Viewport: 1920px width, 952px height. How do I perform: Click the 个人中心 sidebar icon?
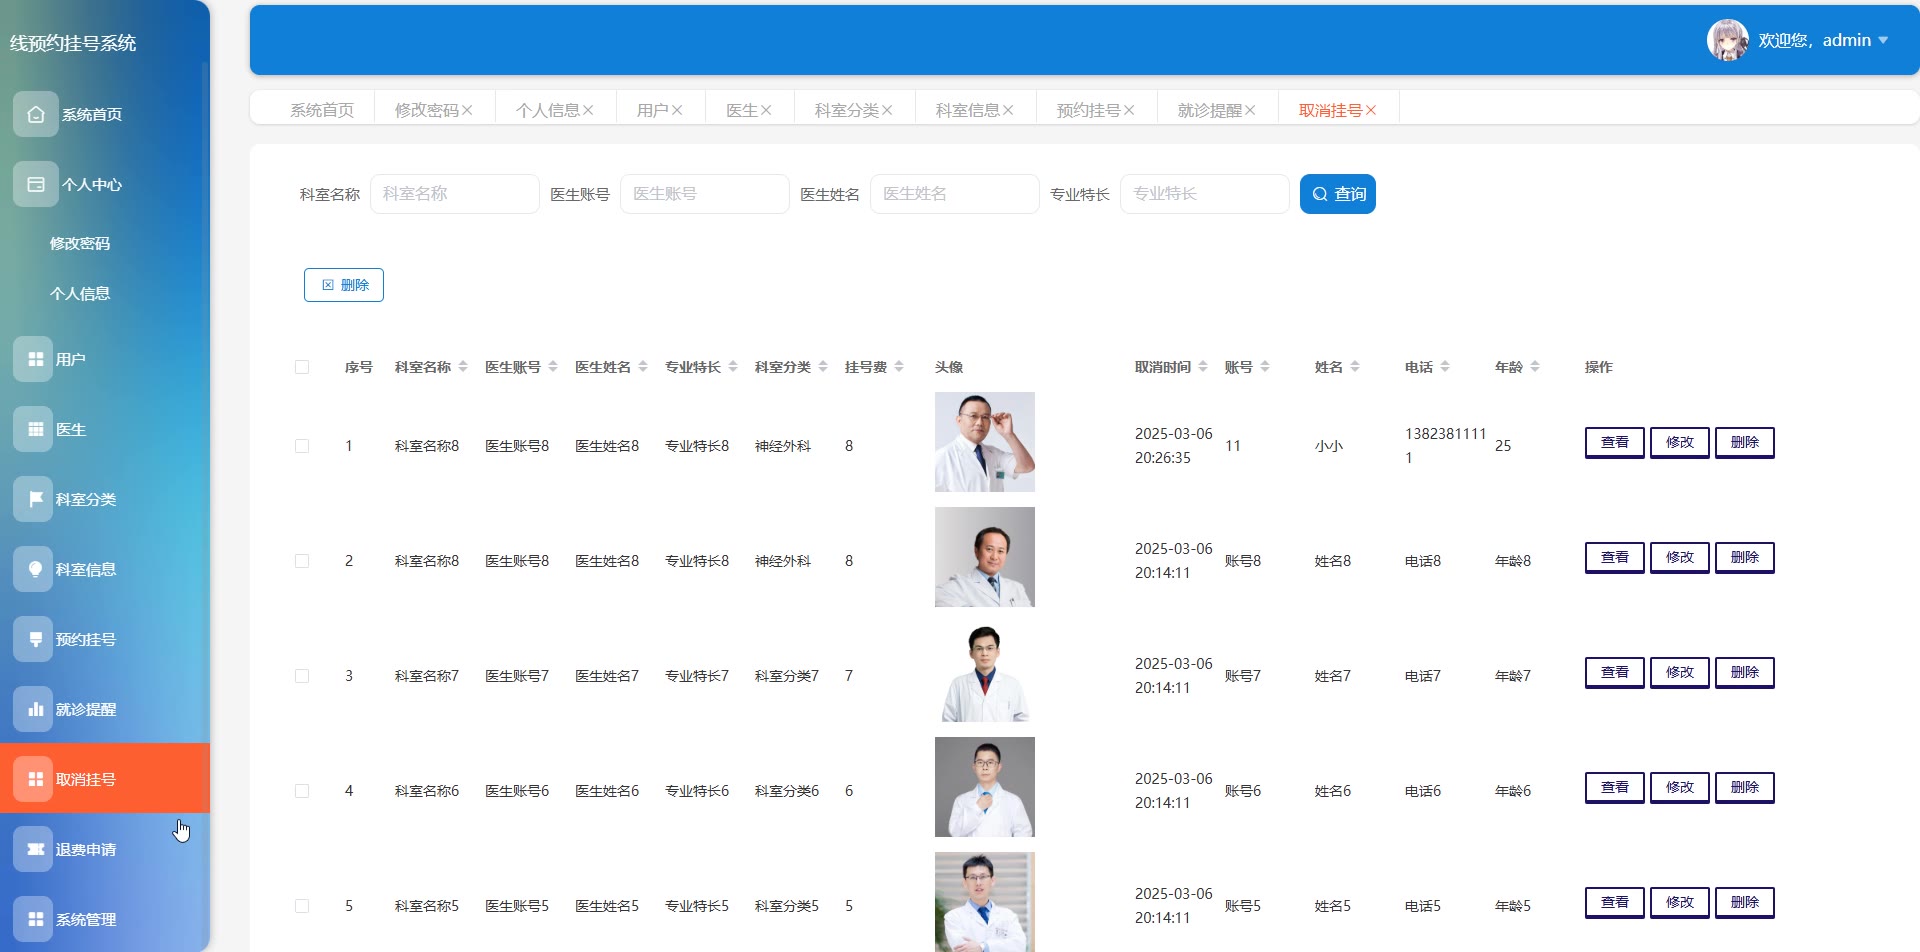[x=36, y=184]
